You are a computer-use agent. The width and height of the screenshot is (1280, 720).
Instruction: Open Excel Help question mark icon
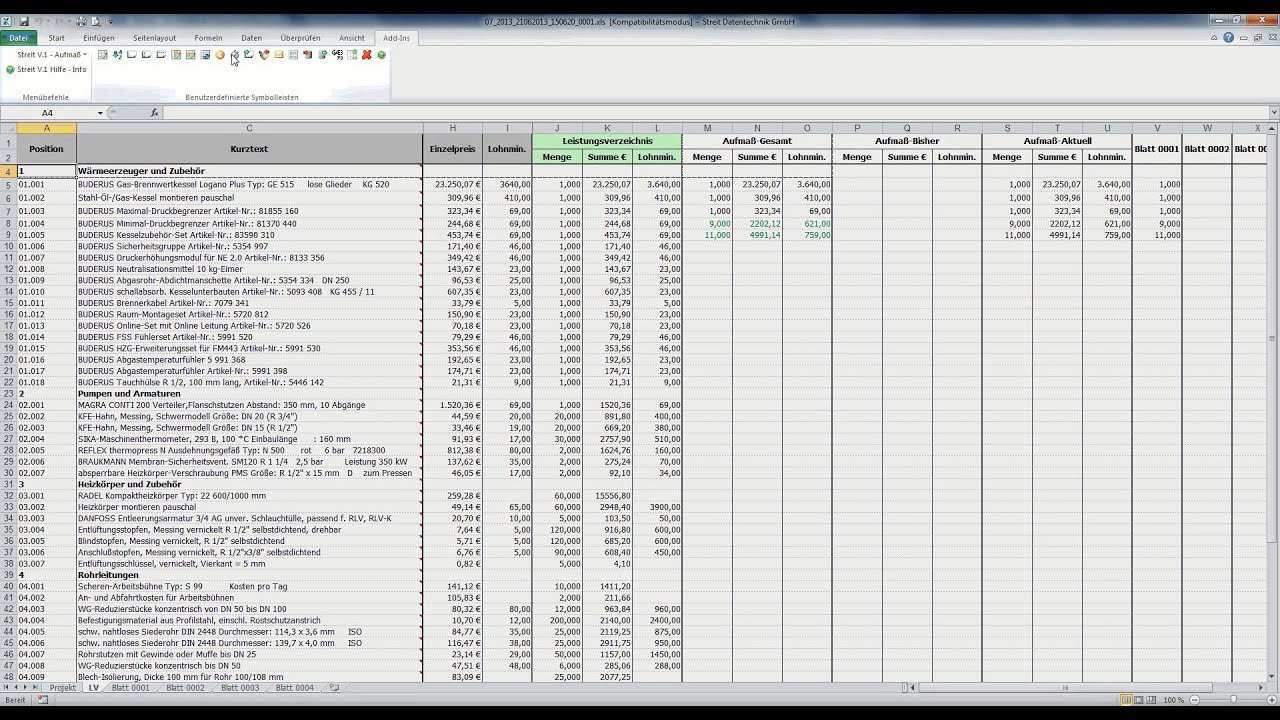pos(1228,38)
